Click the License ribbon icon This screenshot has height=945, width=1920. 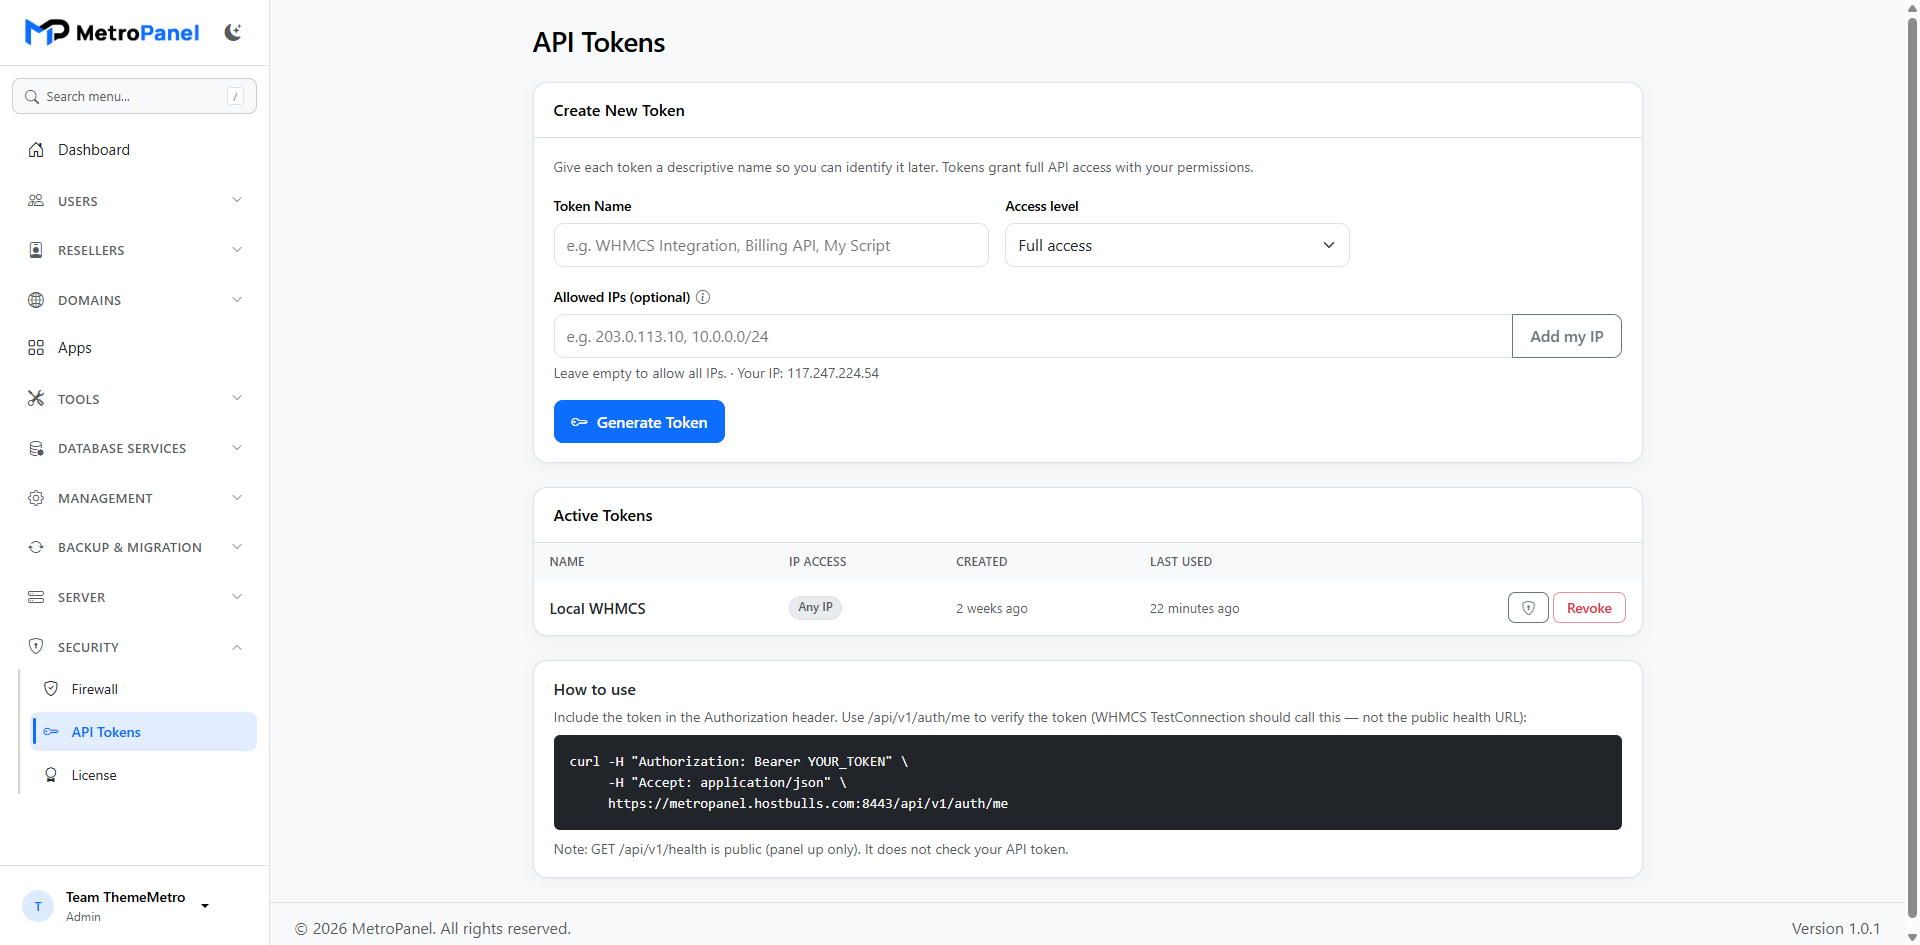pos(51,775)
